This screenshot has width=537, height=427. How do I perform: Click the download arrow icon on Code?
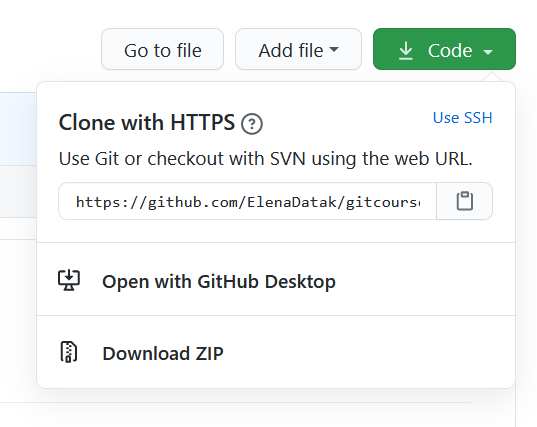pyautogui.click(x=406, y=51)
